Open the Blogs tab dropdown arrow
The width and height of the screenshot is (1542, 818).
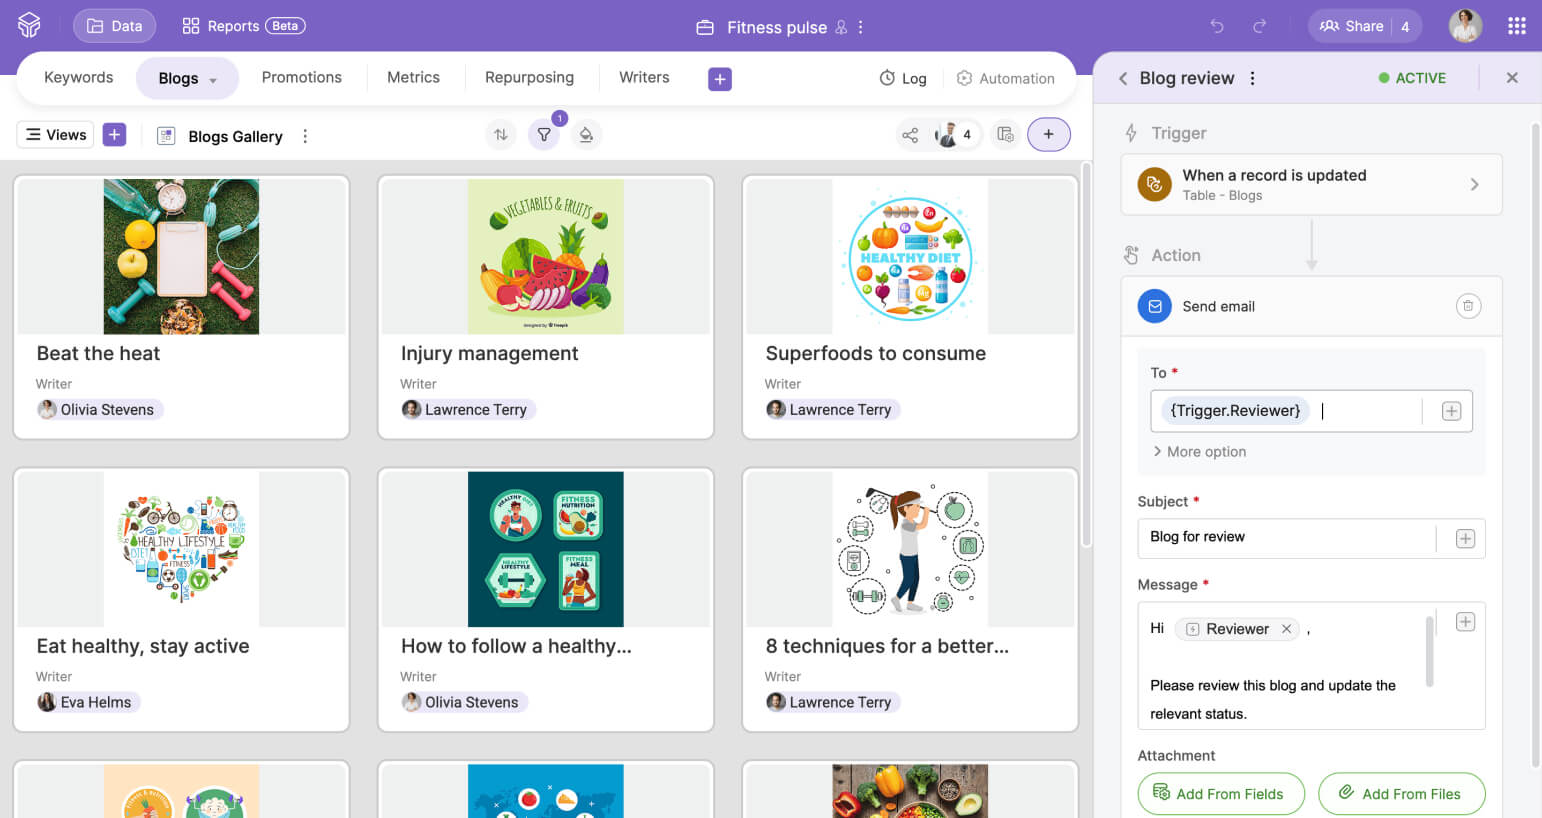tap(213, 80)
